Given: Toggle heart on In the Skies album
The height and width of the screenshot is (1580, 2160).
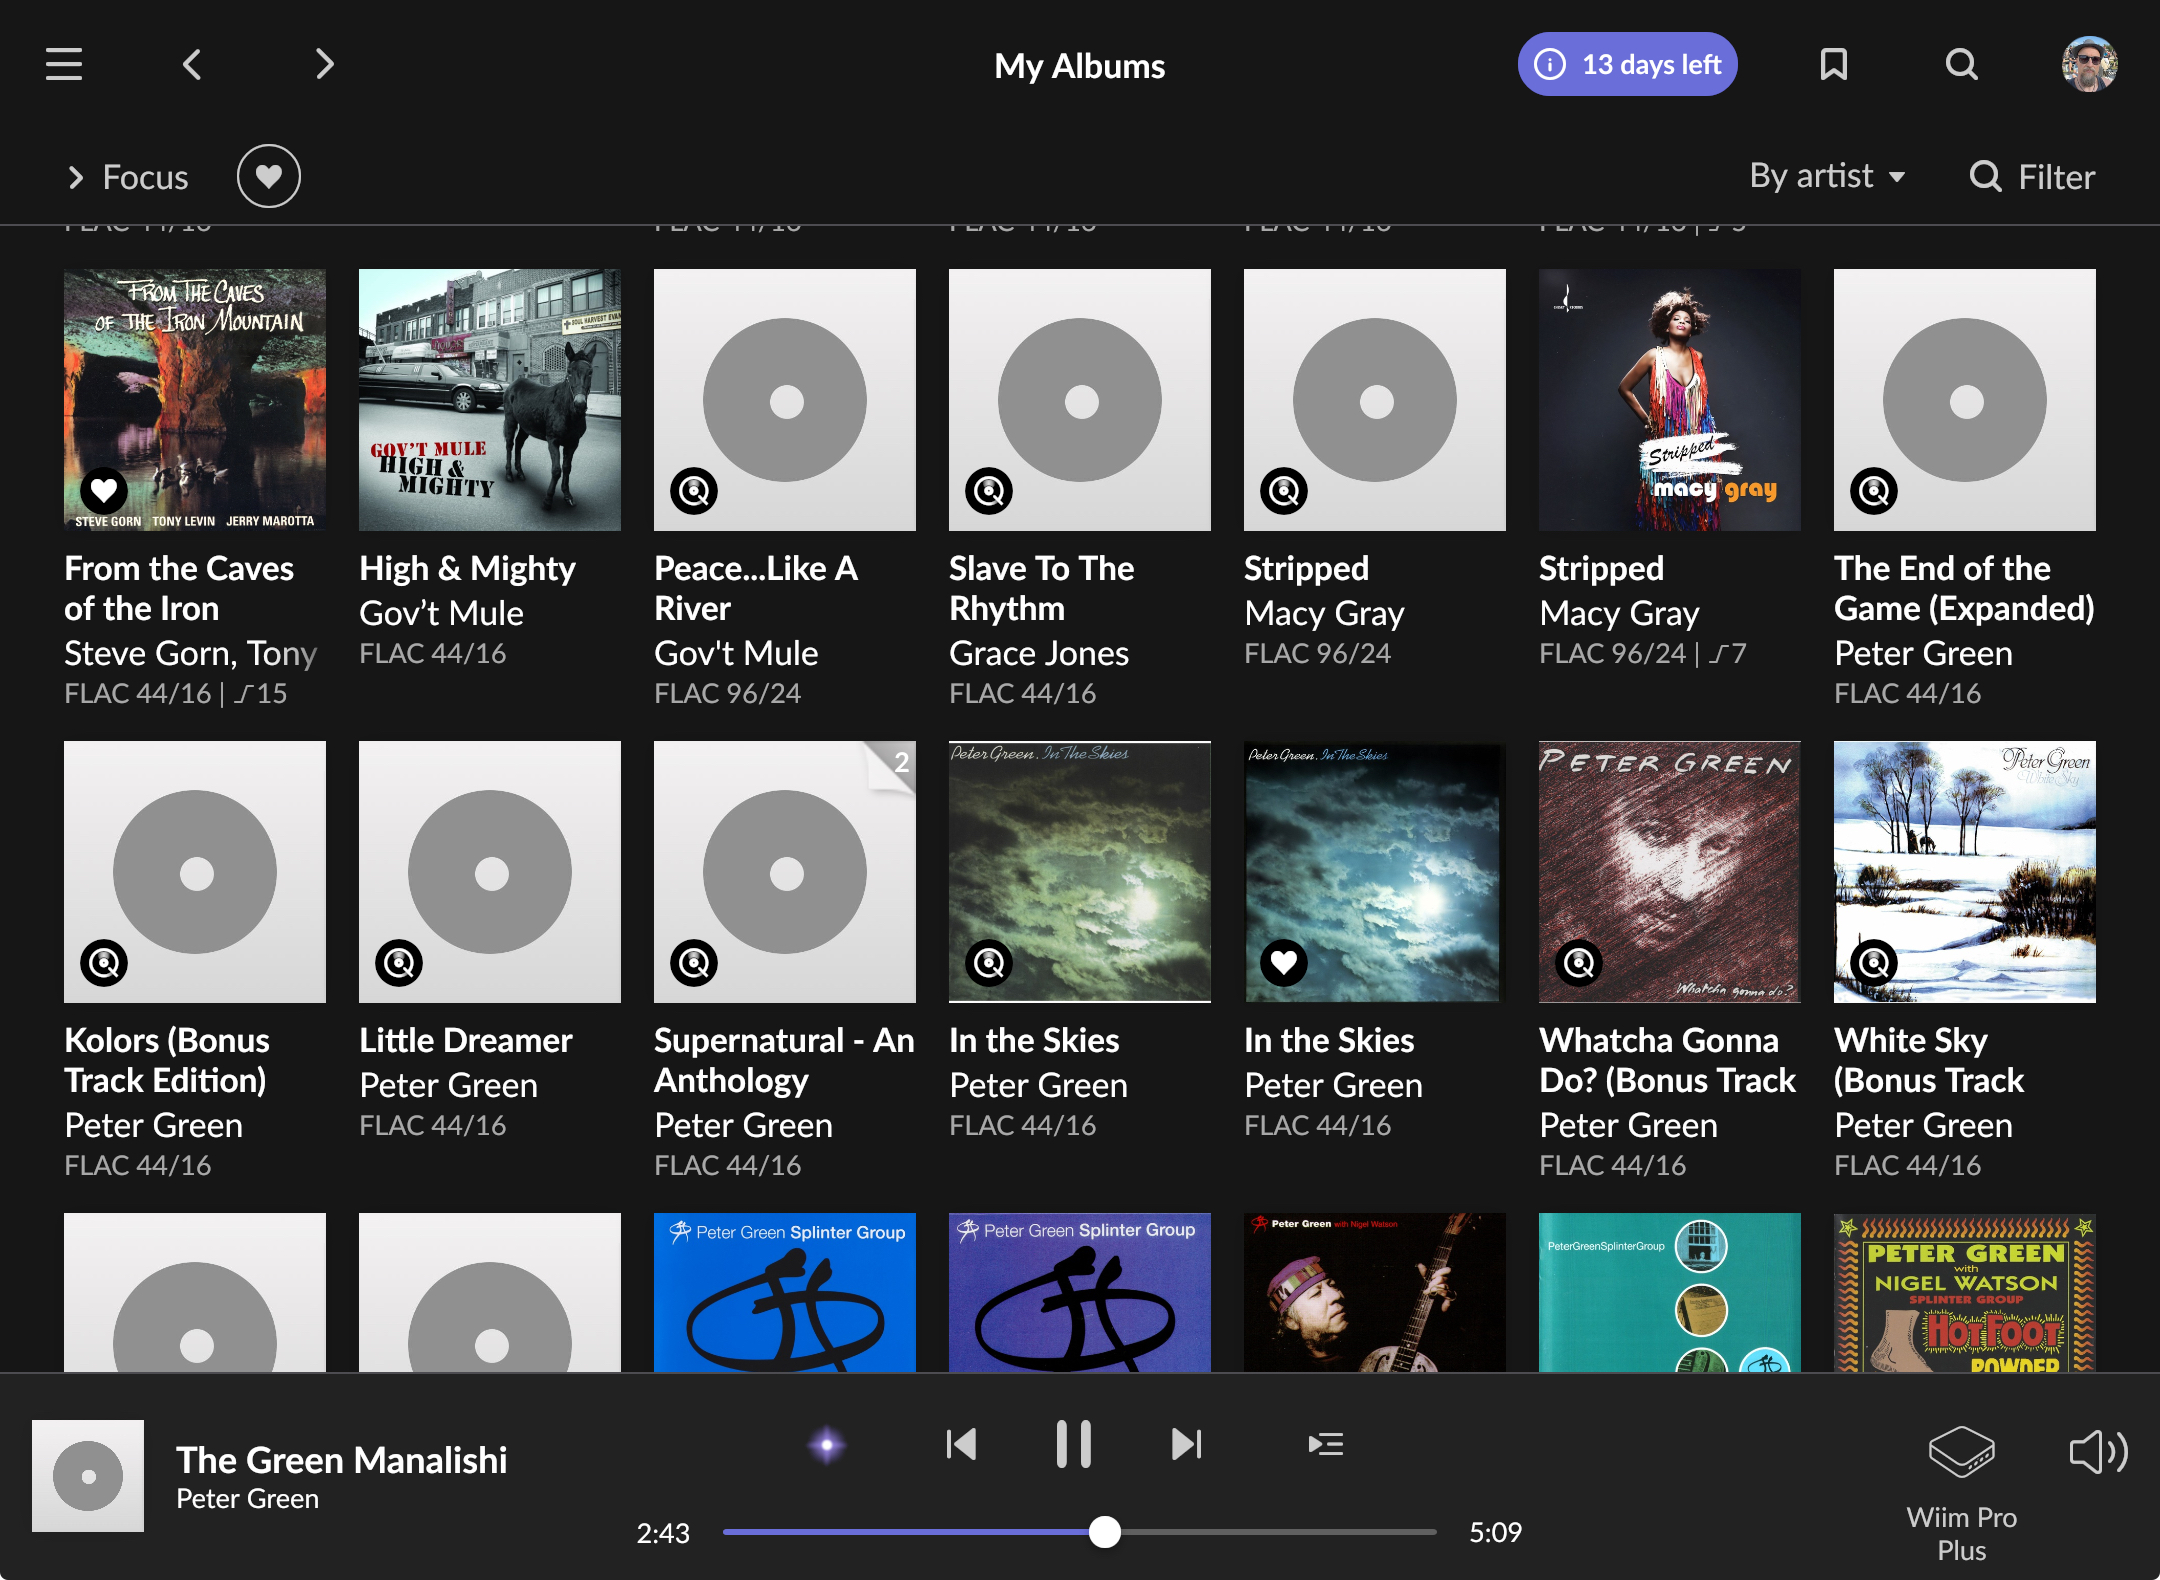Looking at the screenshot, I should pyautogui.click(x=1284, y=963).
